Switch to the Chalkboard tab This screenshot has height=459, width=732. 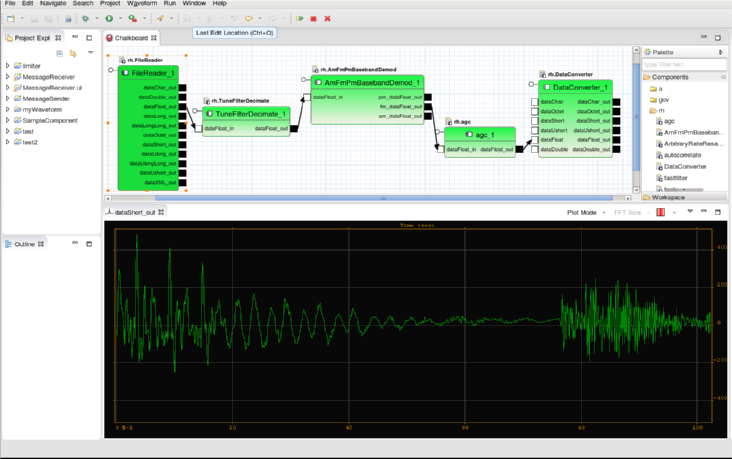[x=129, y=38]
